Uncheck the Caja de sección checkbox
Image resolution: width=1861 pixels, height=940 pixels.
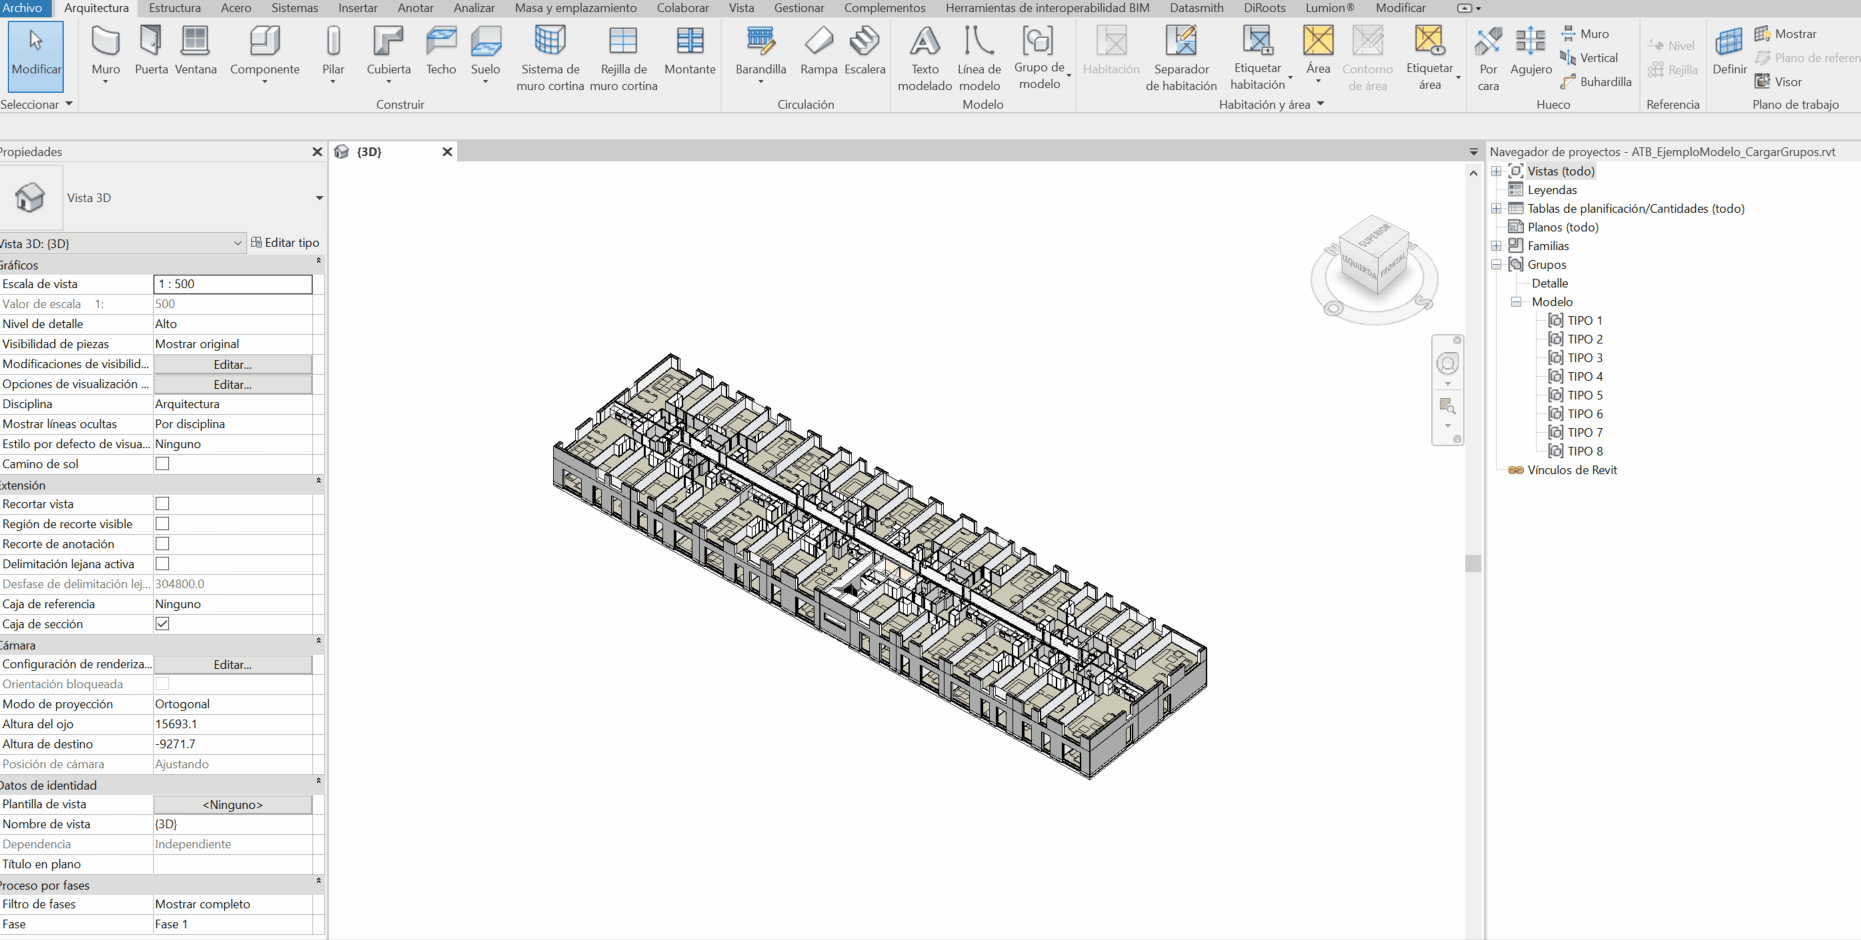click(x=162, y=624)
